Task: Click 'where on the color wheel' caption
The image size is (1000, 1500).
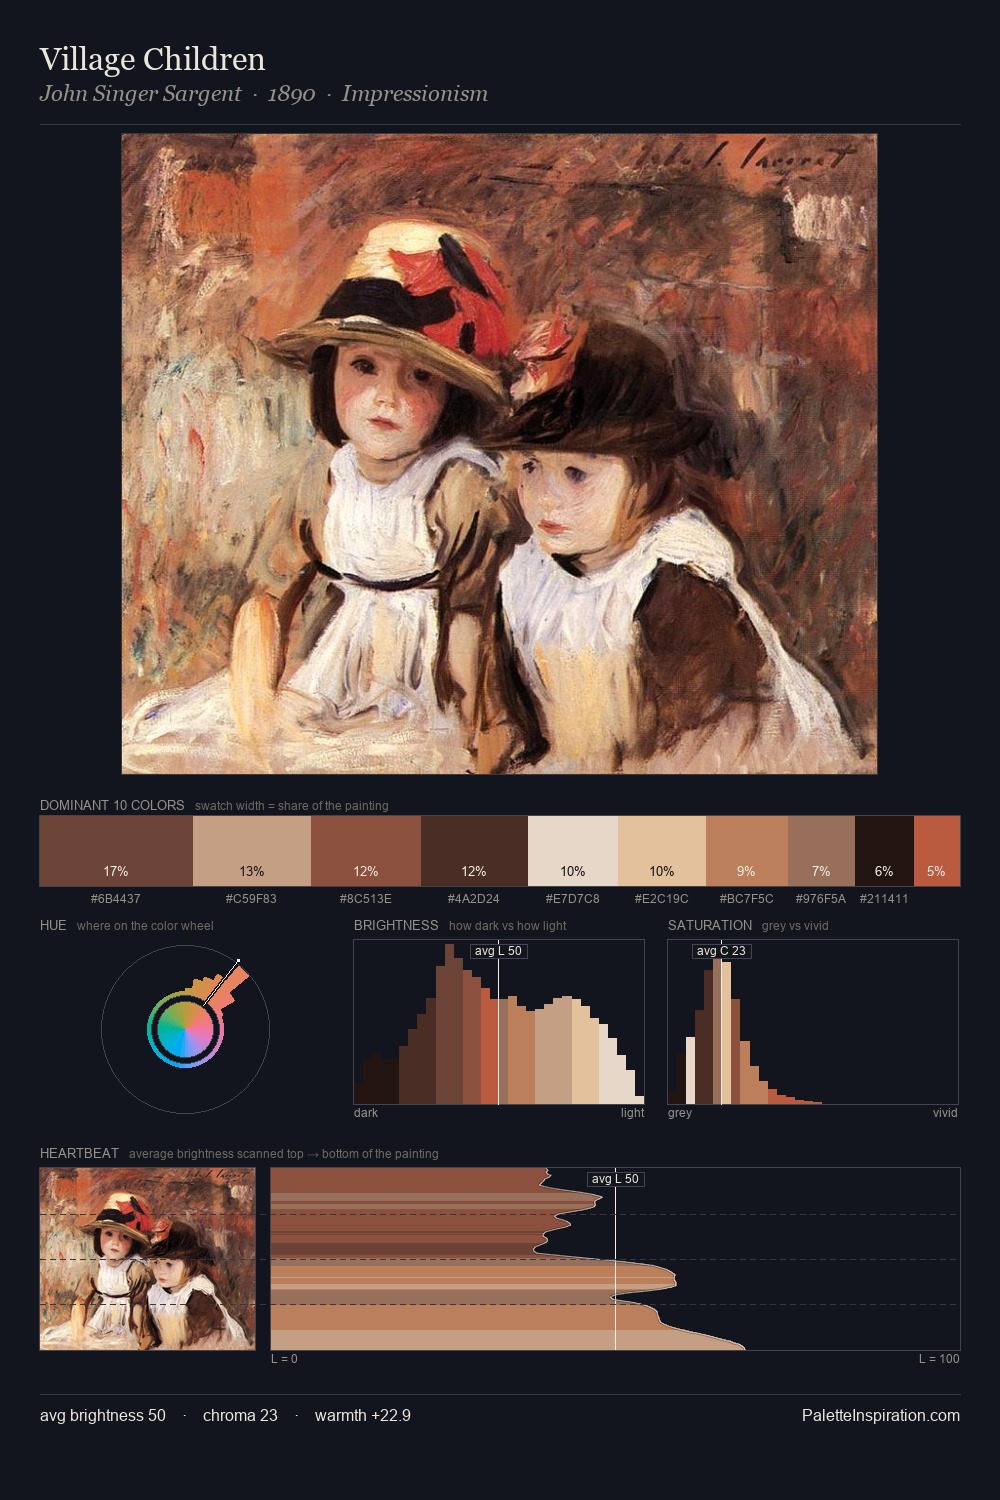Action: [x=145, y=926]
